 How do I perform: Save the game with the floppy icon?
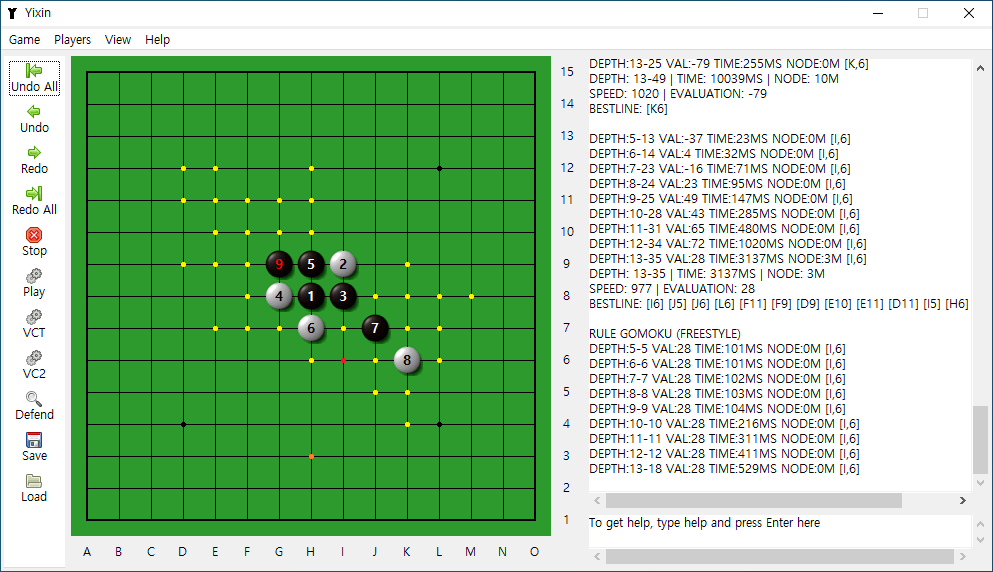click(34, 440)
